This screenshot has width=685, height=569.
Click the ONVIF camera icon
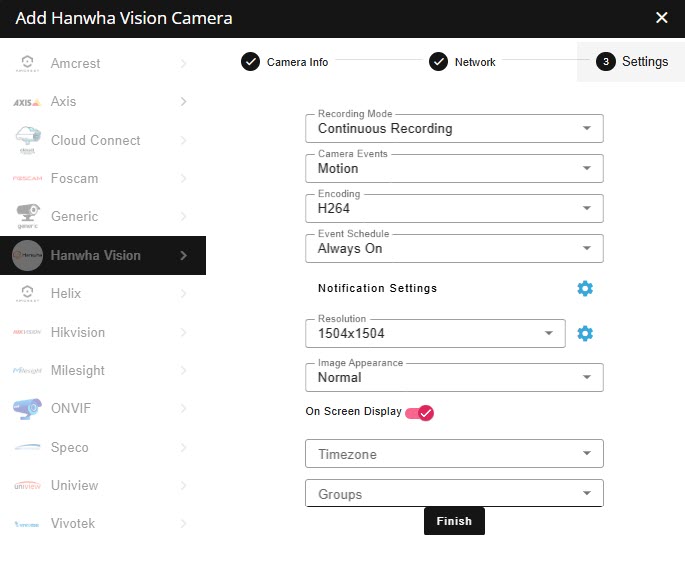coord(27,409)
